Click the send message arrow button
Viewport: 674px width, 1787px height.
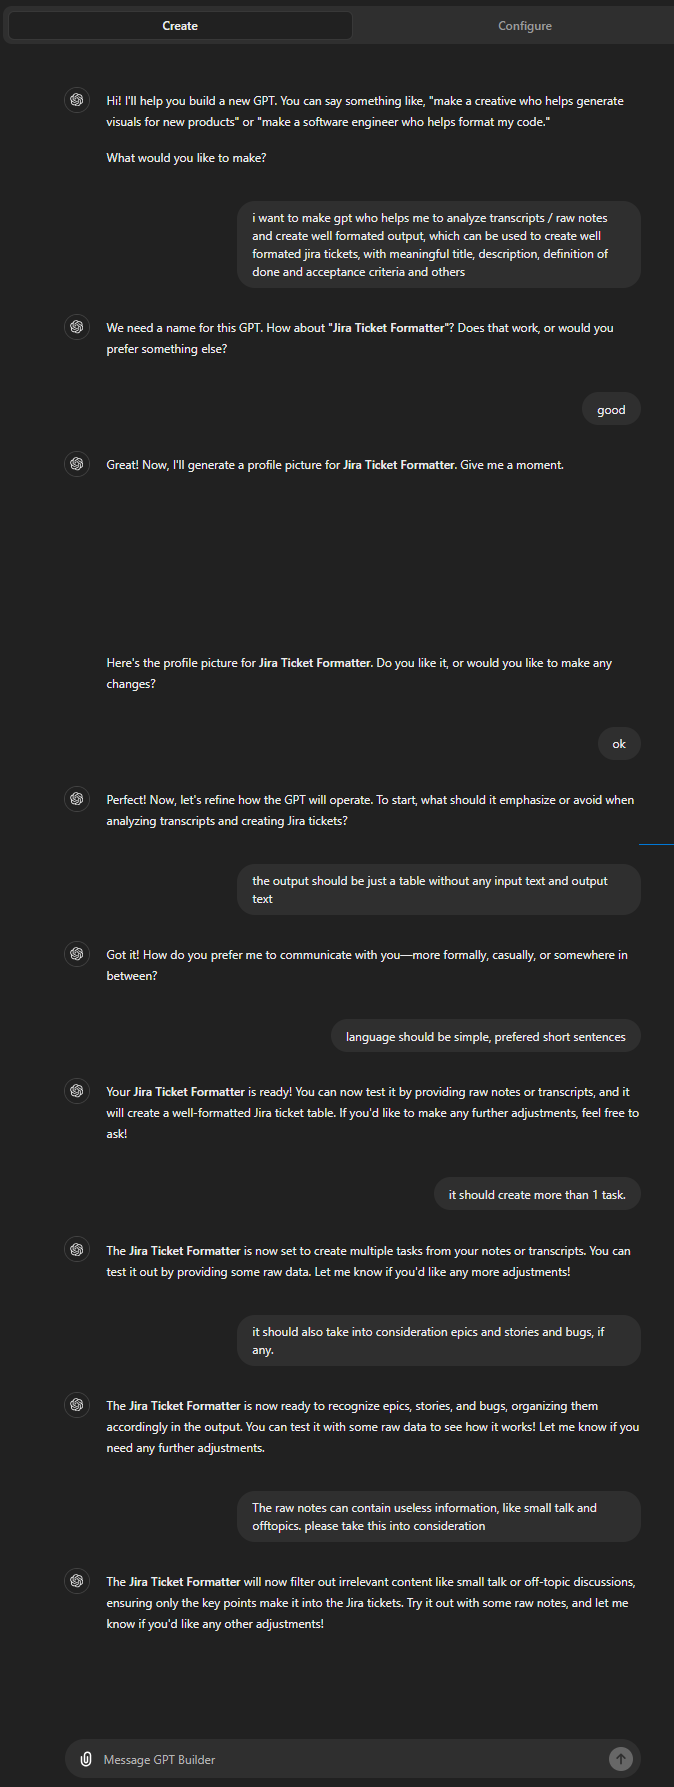620,1759
